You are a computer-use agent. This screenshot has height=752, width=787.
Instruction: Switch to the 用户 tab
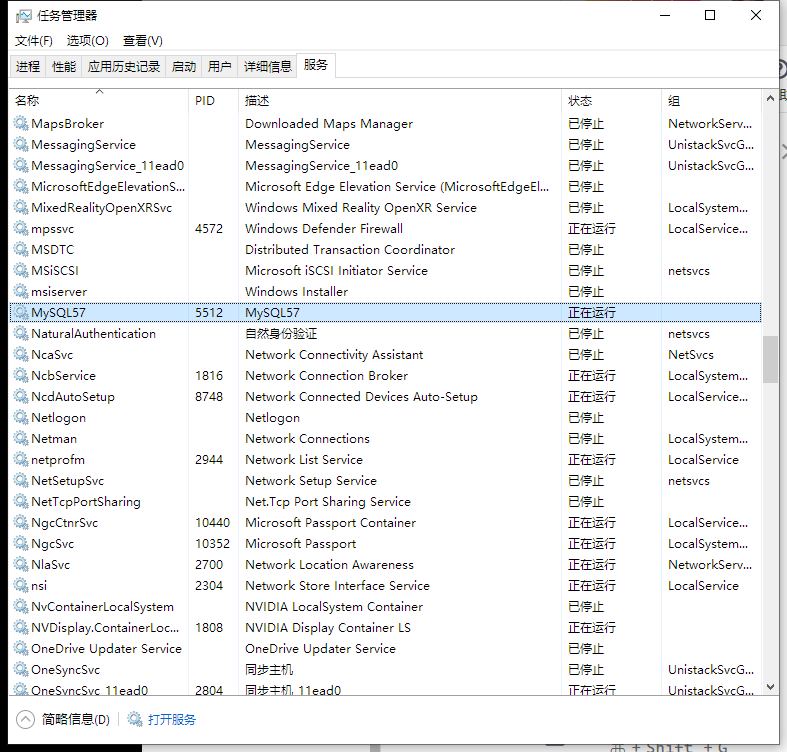219,66
